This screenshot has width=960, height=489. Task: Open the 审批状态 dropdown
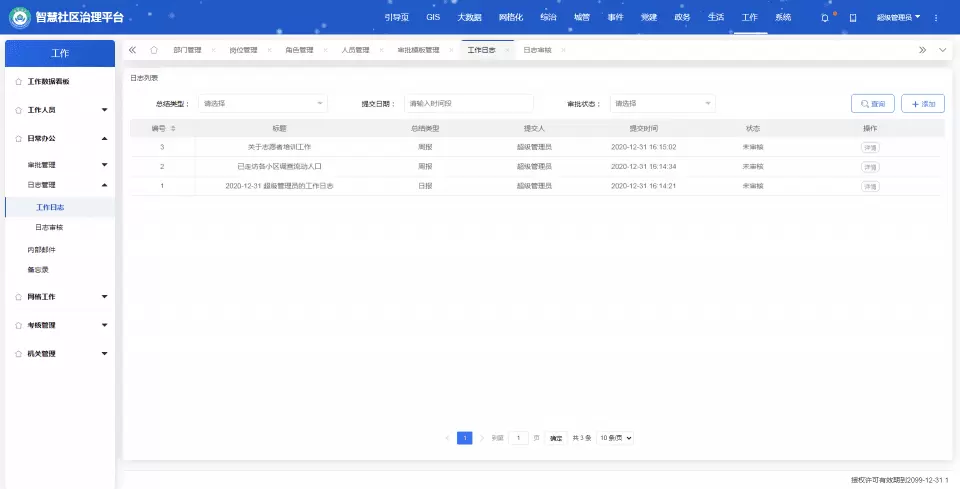click(x=662, y=103)
